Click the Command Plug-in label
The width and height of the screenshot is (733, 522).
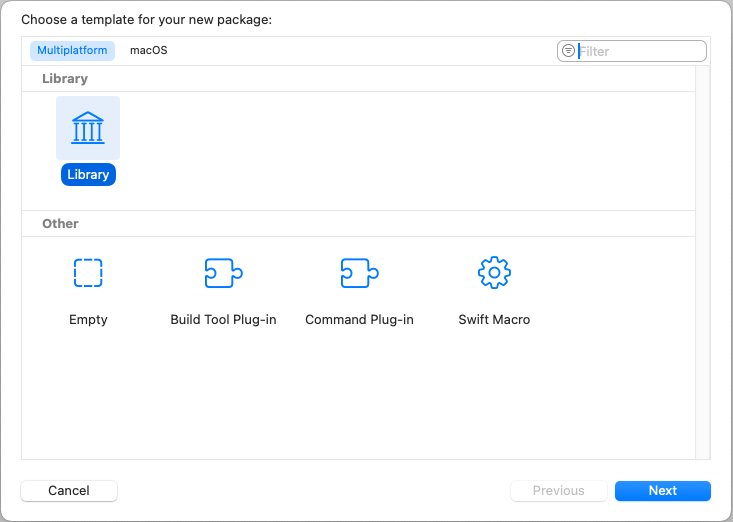pos(359,320)
